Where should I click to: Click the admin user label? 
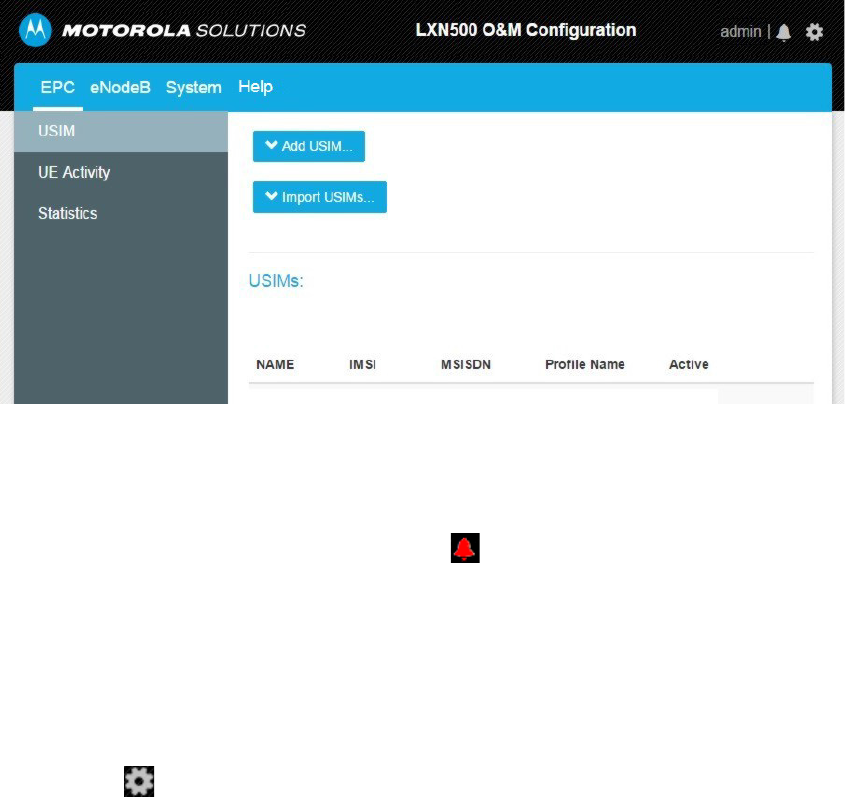coord(740,32)
